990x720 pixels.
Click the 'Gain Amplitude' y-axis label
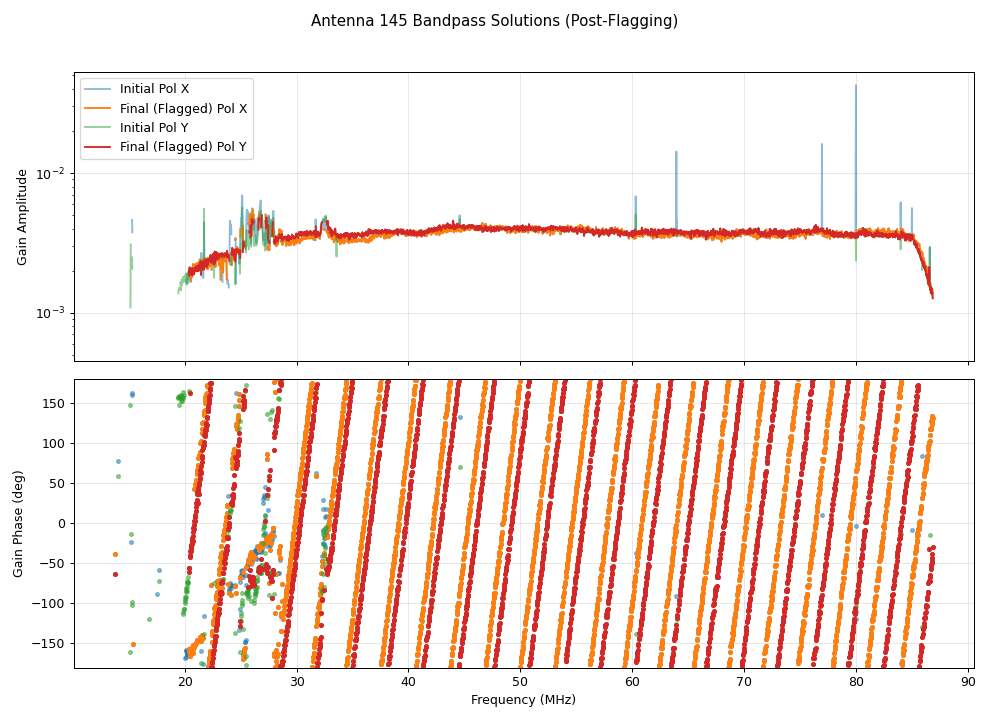(x=22, y=216)
